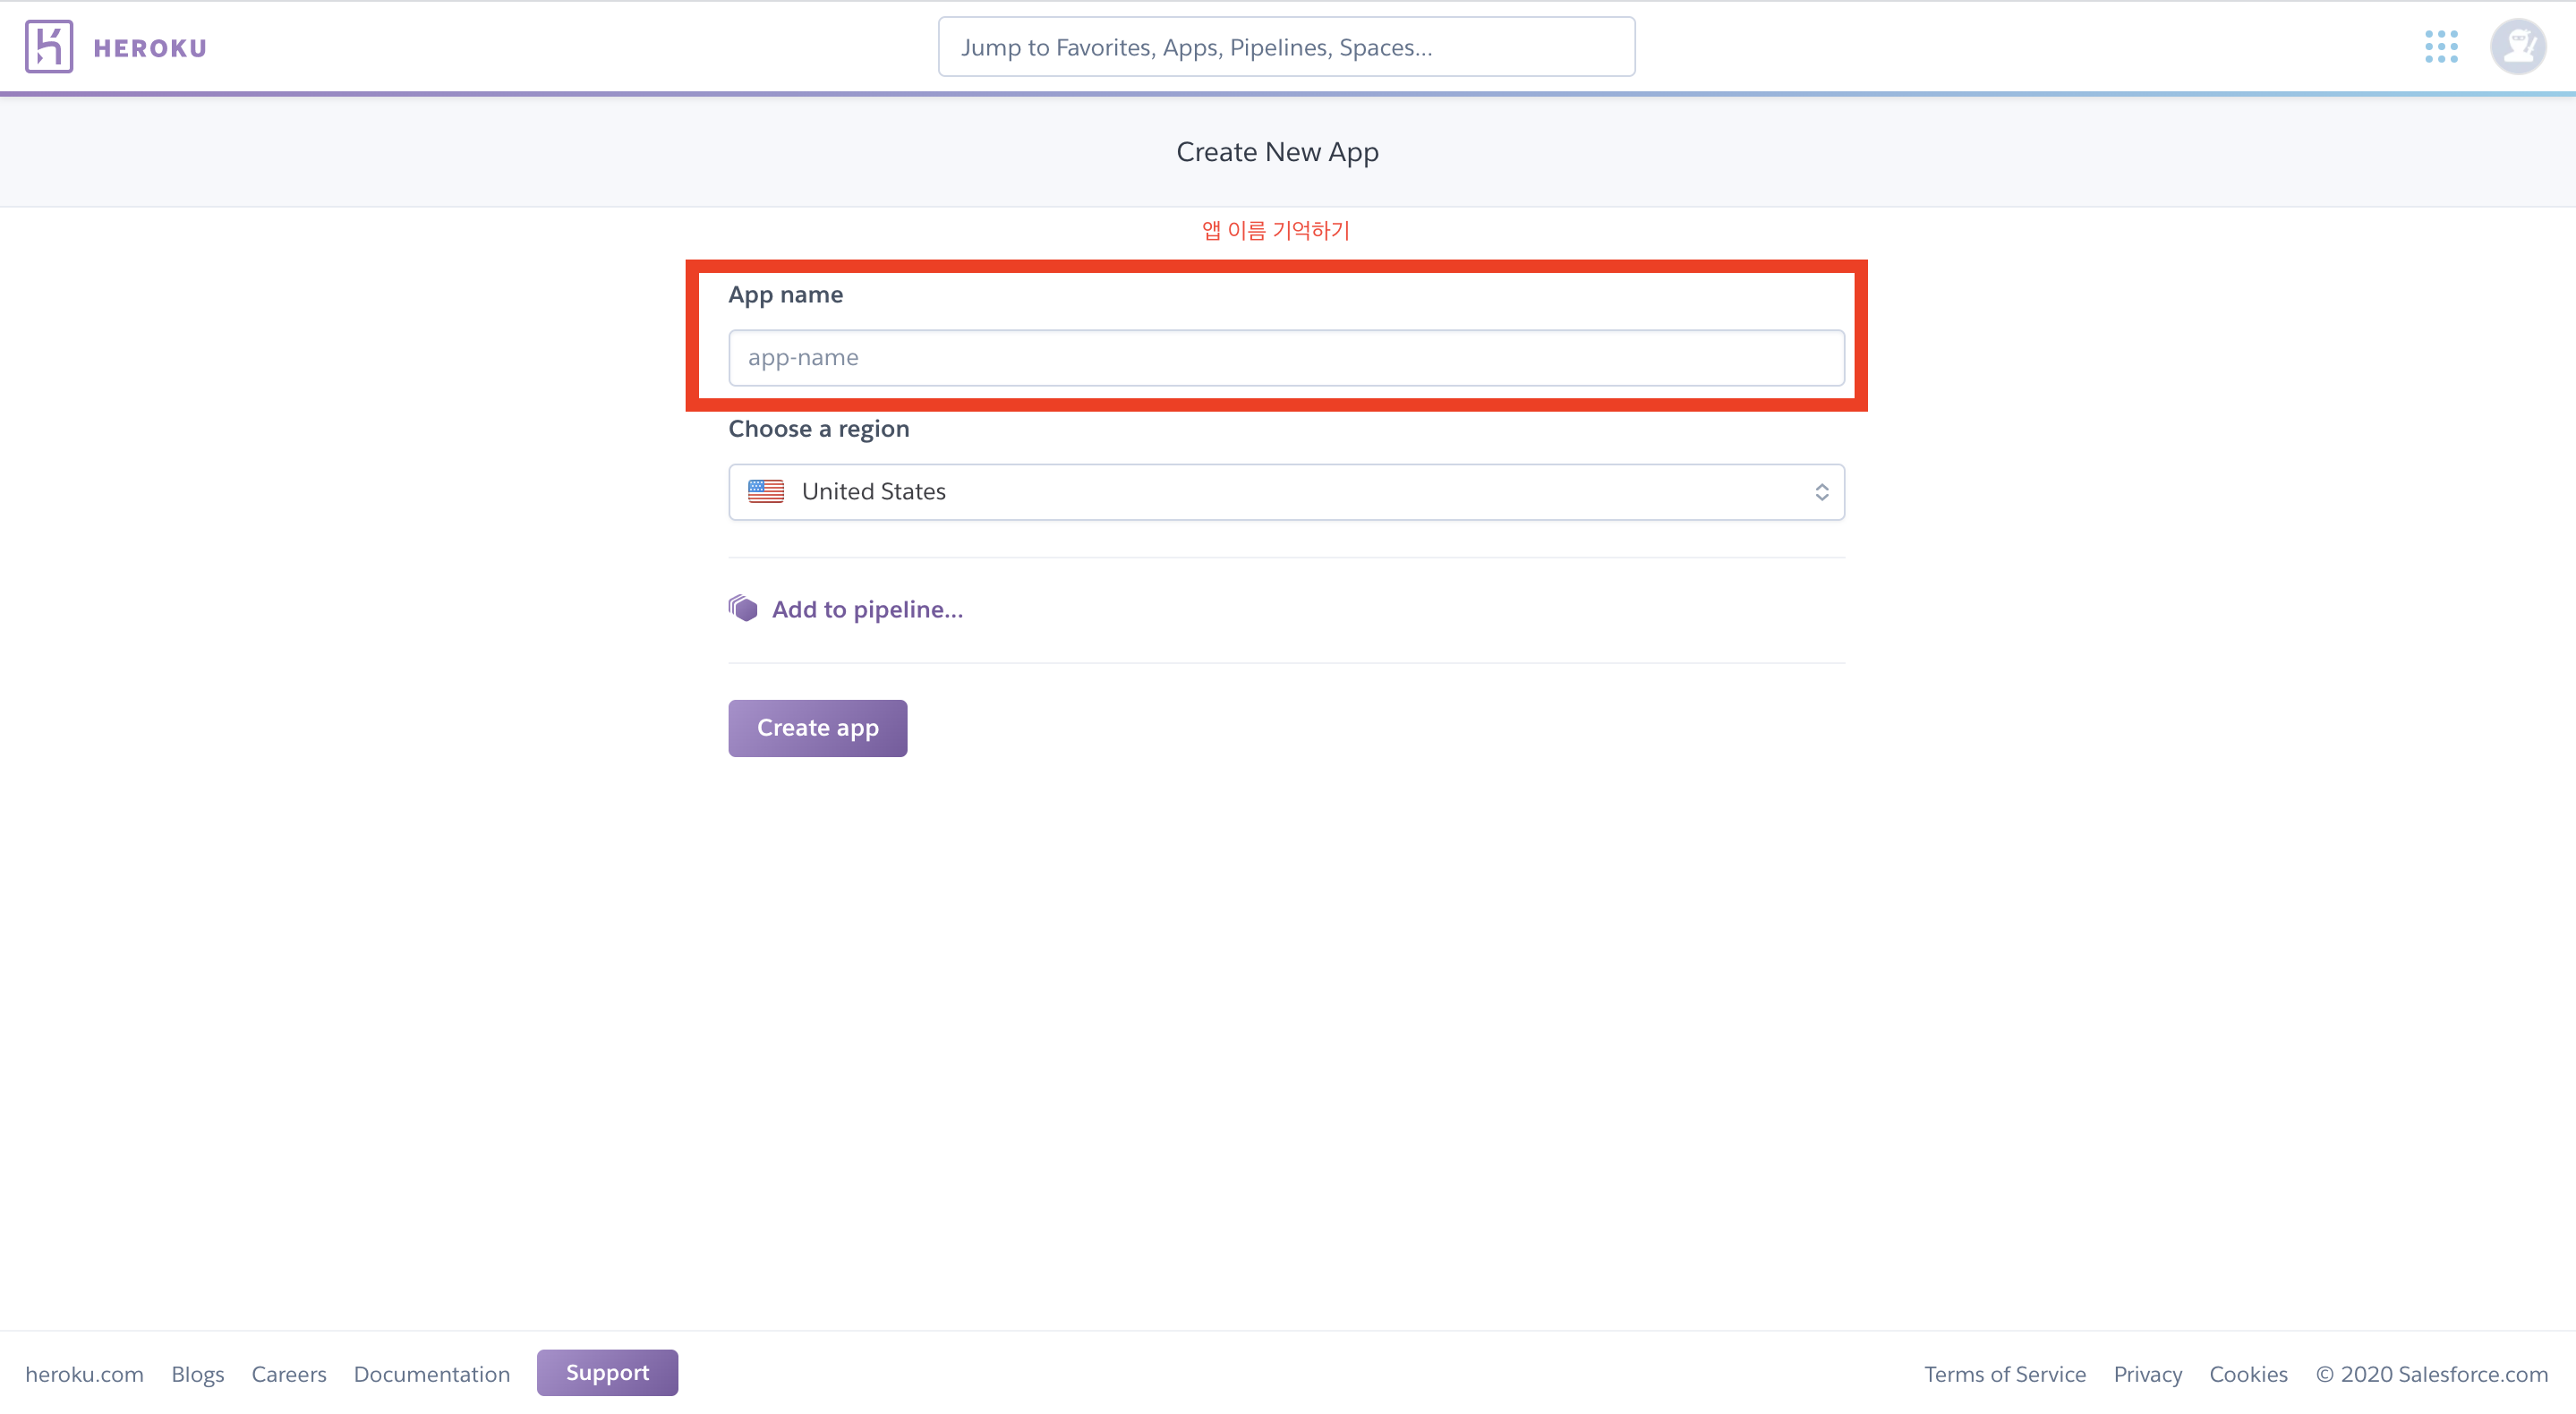Viewport: 2576px width, 1414px height.
Task: Click the United States flag icon
Action: click(x=766, y=491)
